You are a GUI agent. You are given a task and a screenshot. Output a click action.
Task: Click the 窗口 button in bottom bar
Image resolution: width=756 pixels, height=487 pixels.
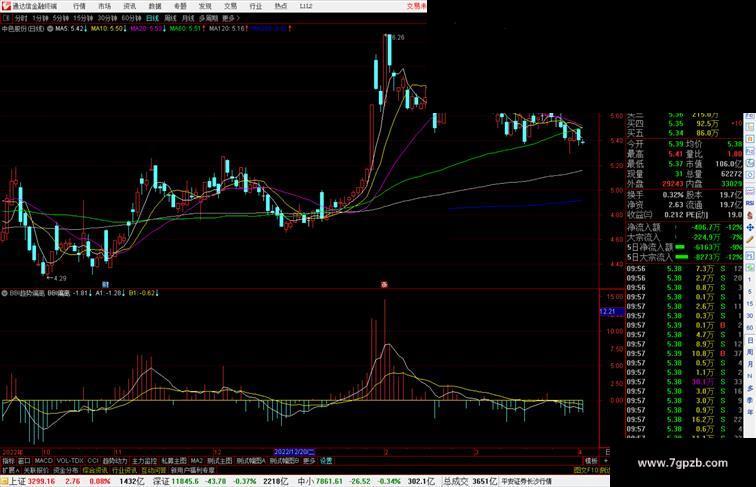pos(24,461)
